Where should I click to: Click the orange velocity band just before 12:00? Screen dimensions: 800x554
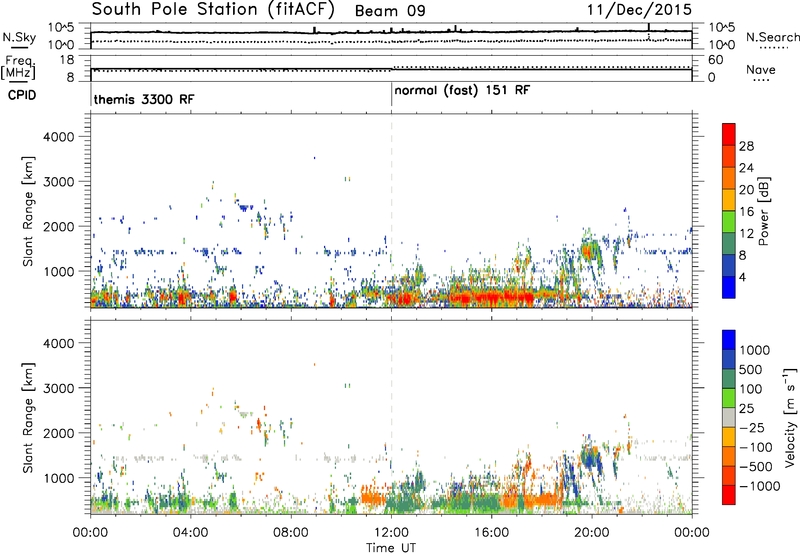pyautogui.click(x=374, y=498)
